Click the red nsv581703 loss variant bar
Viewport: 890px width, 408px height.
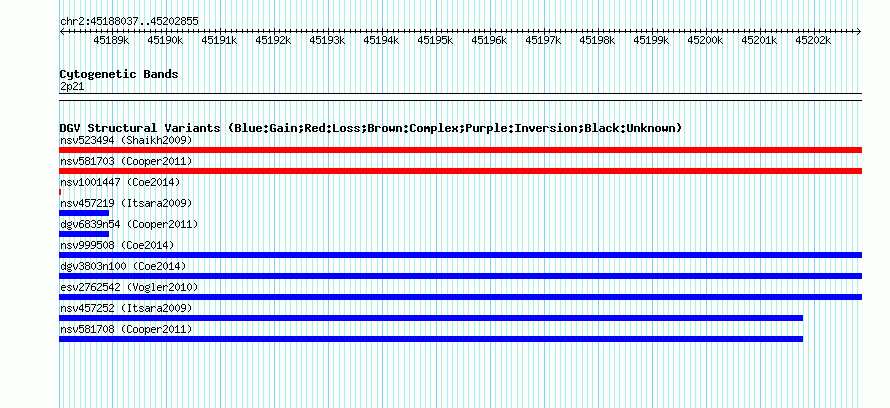pyautogui.click(x=460, y=171)
